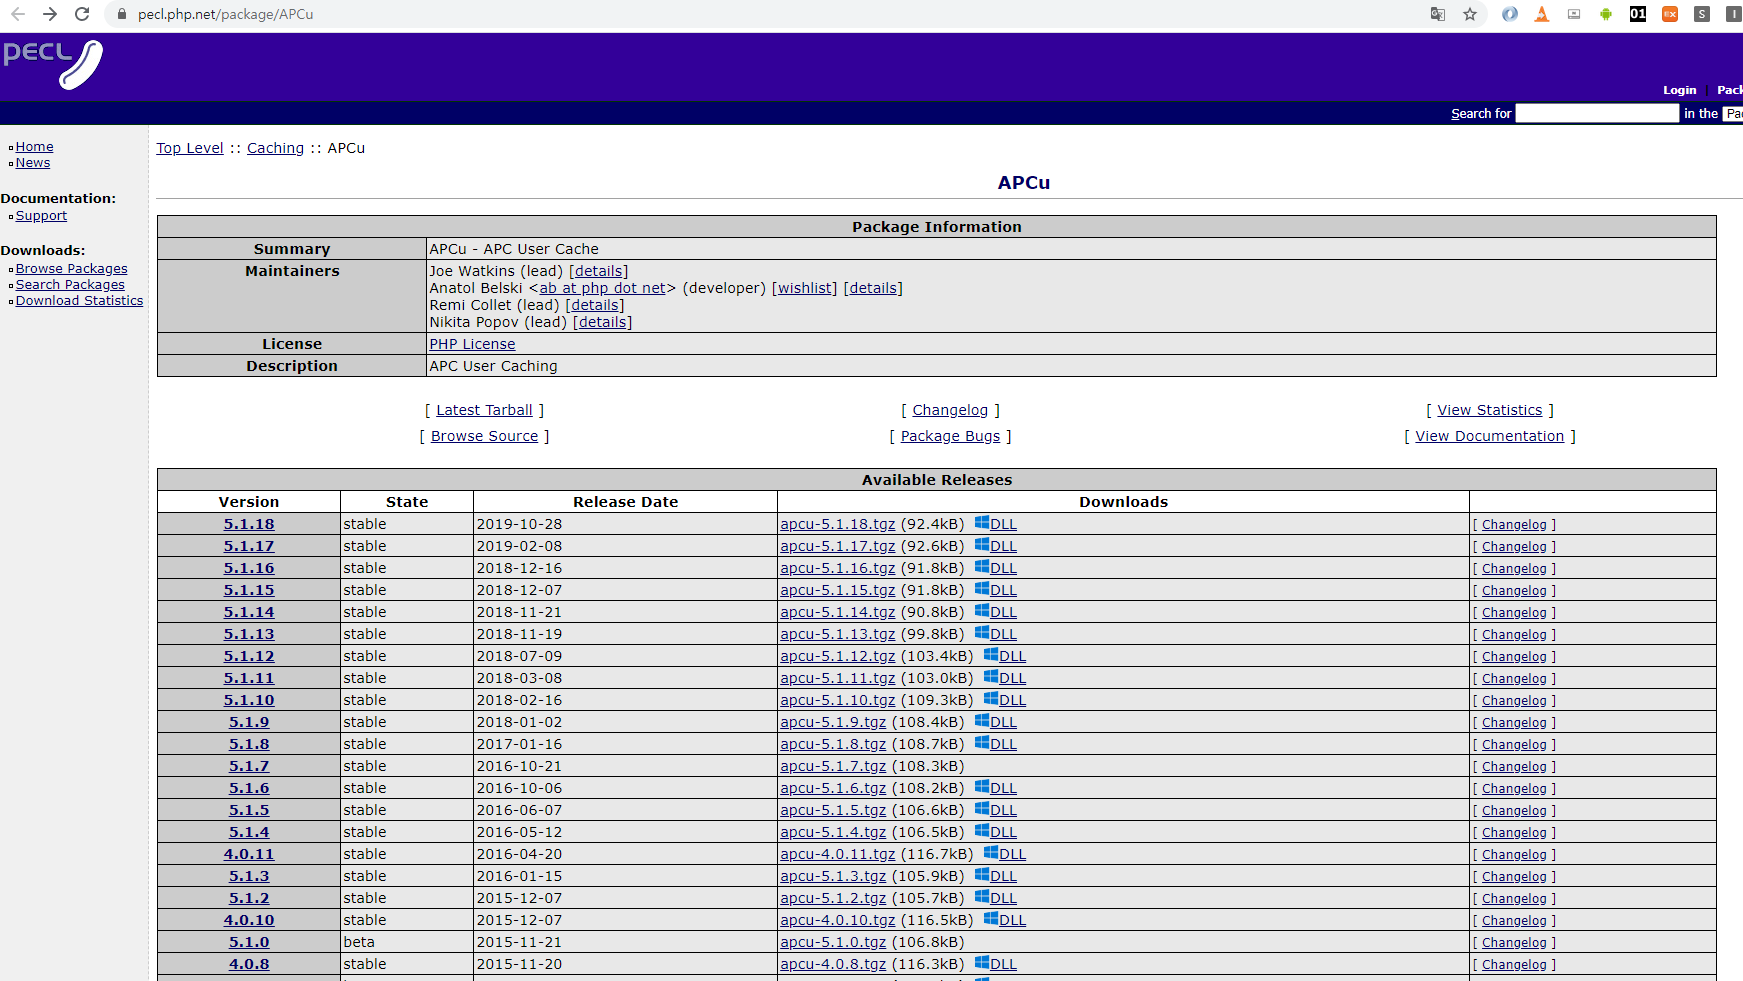Click the gray screen extension icon
The height and width of the screenshot is (981, 1743).
point(1574,14)
